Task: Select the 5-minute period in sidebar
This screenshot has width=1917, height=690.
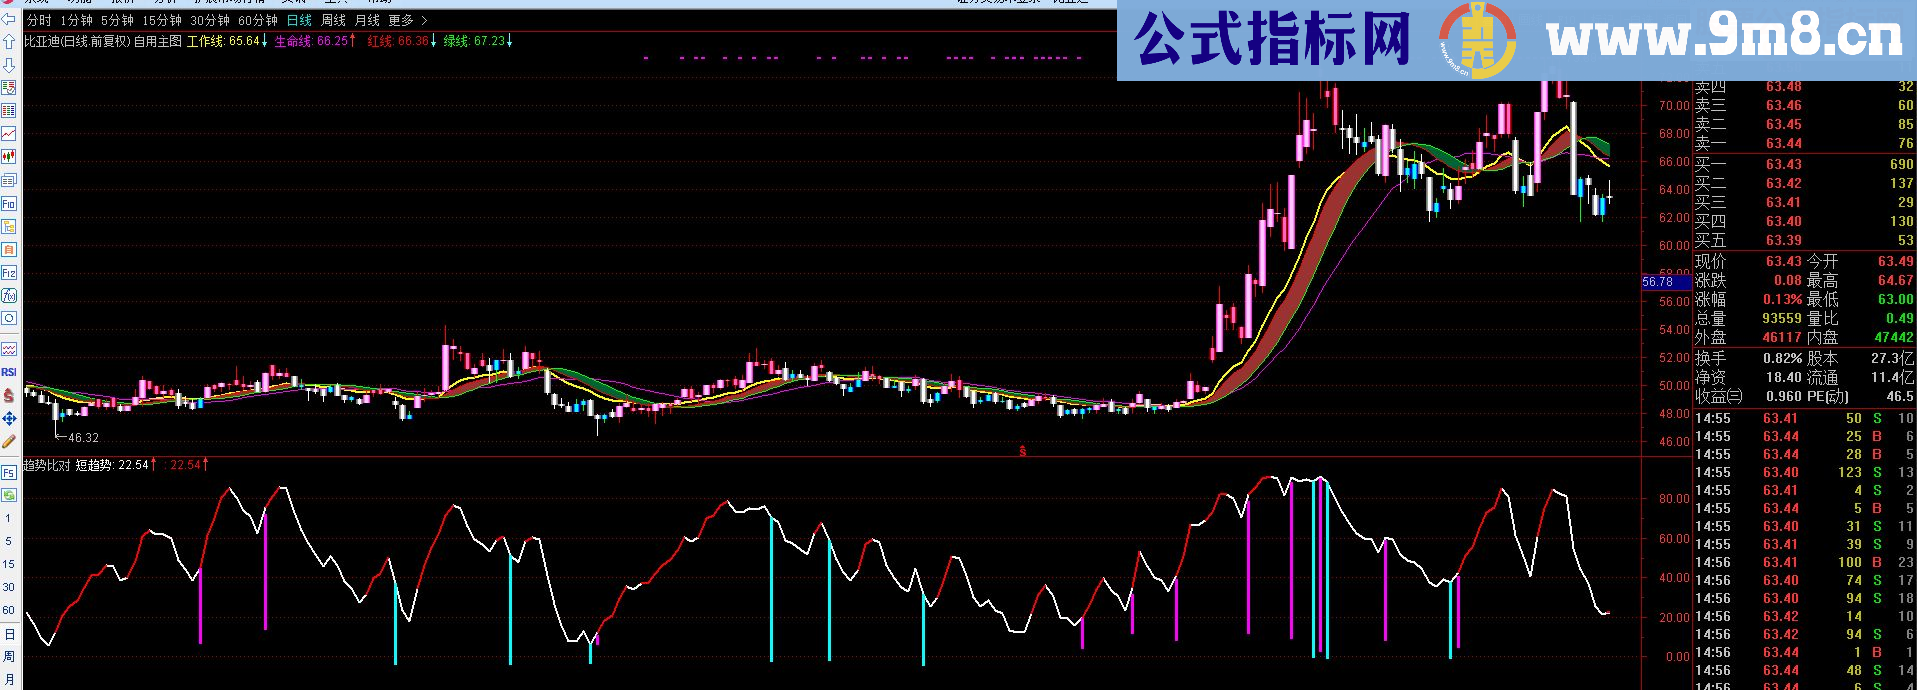Action: (9, 541)
